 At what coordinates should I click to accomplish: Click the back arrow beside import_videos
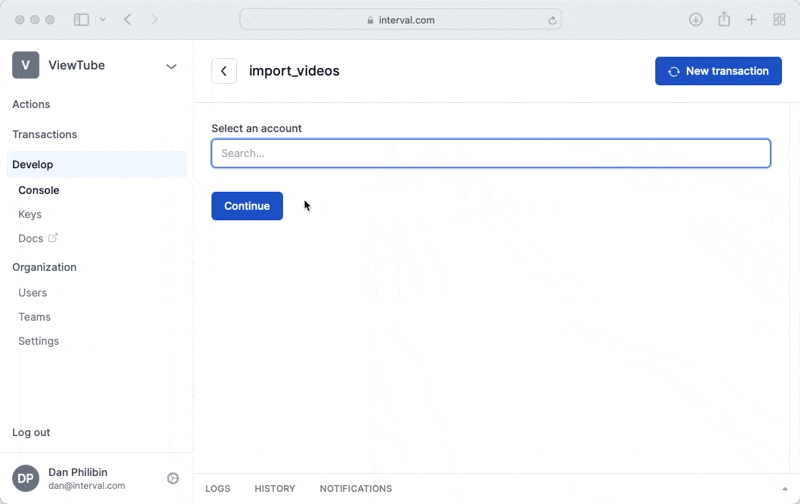pos(224,71)
